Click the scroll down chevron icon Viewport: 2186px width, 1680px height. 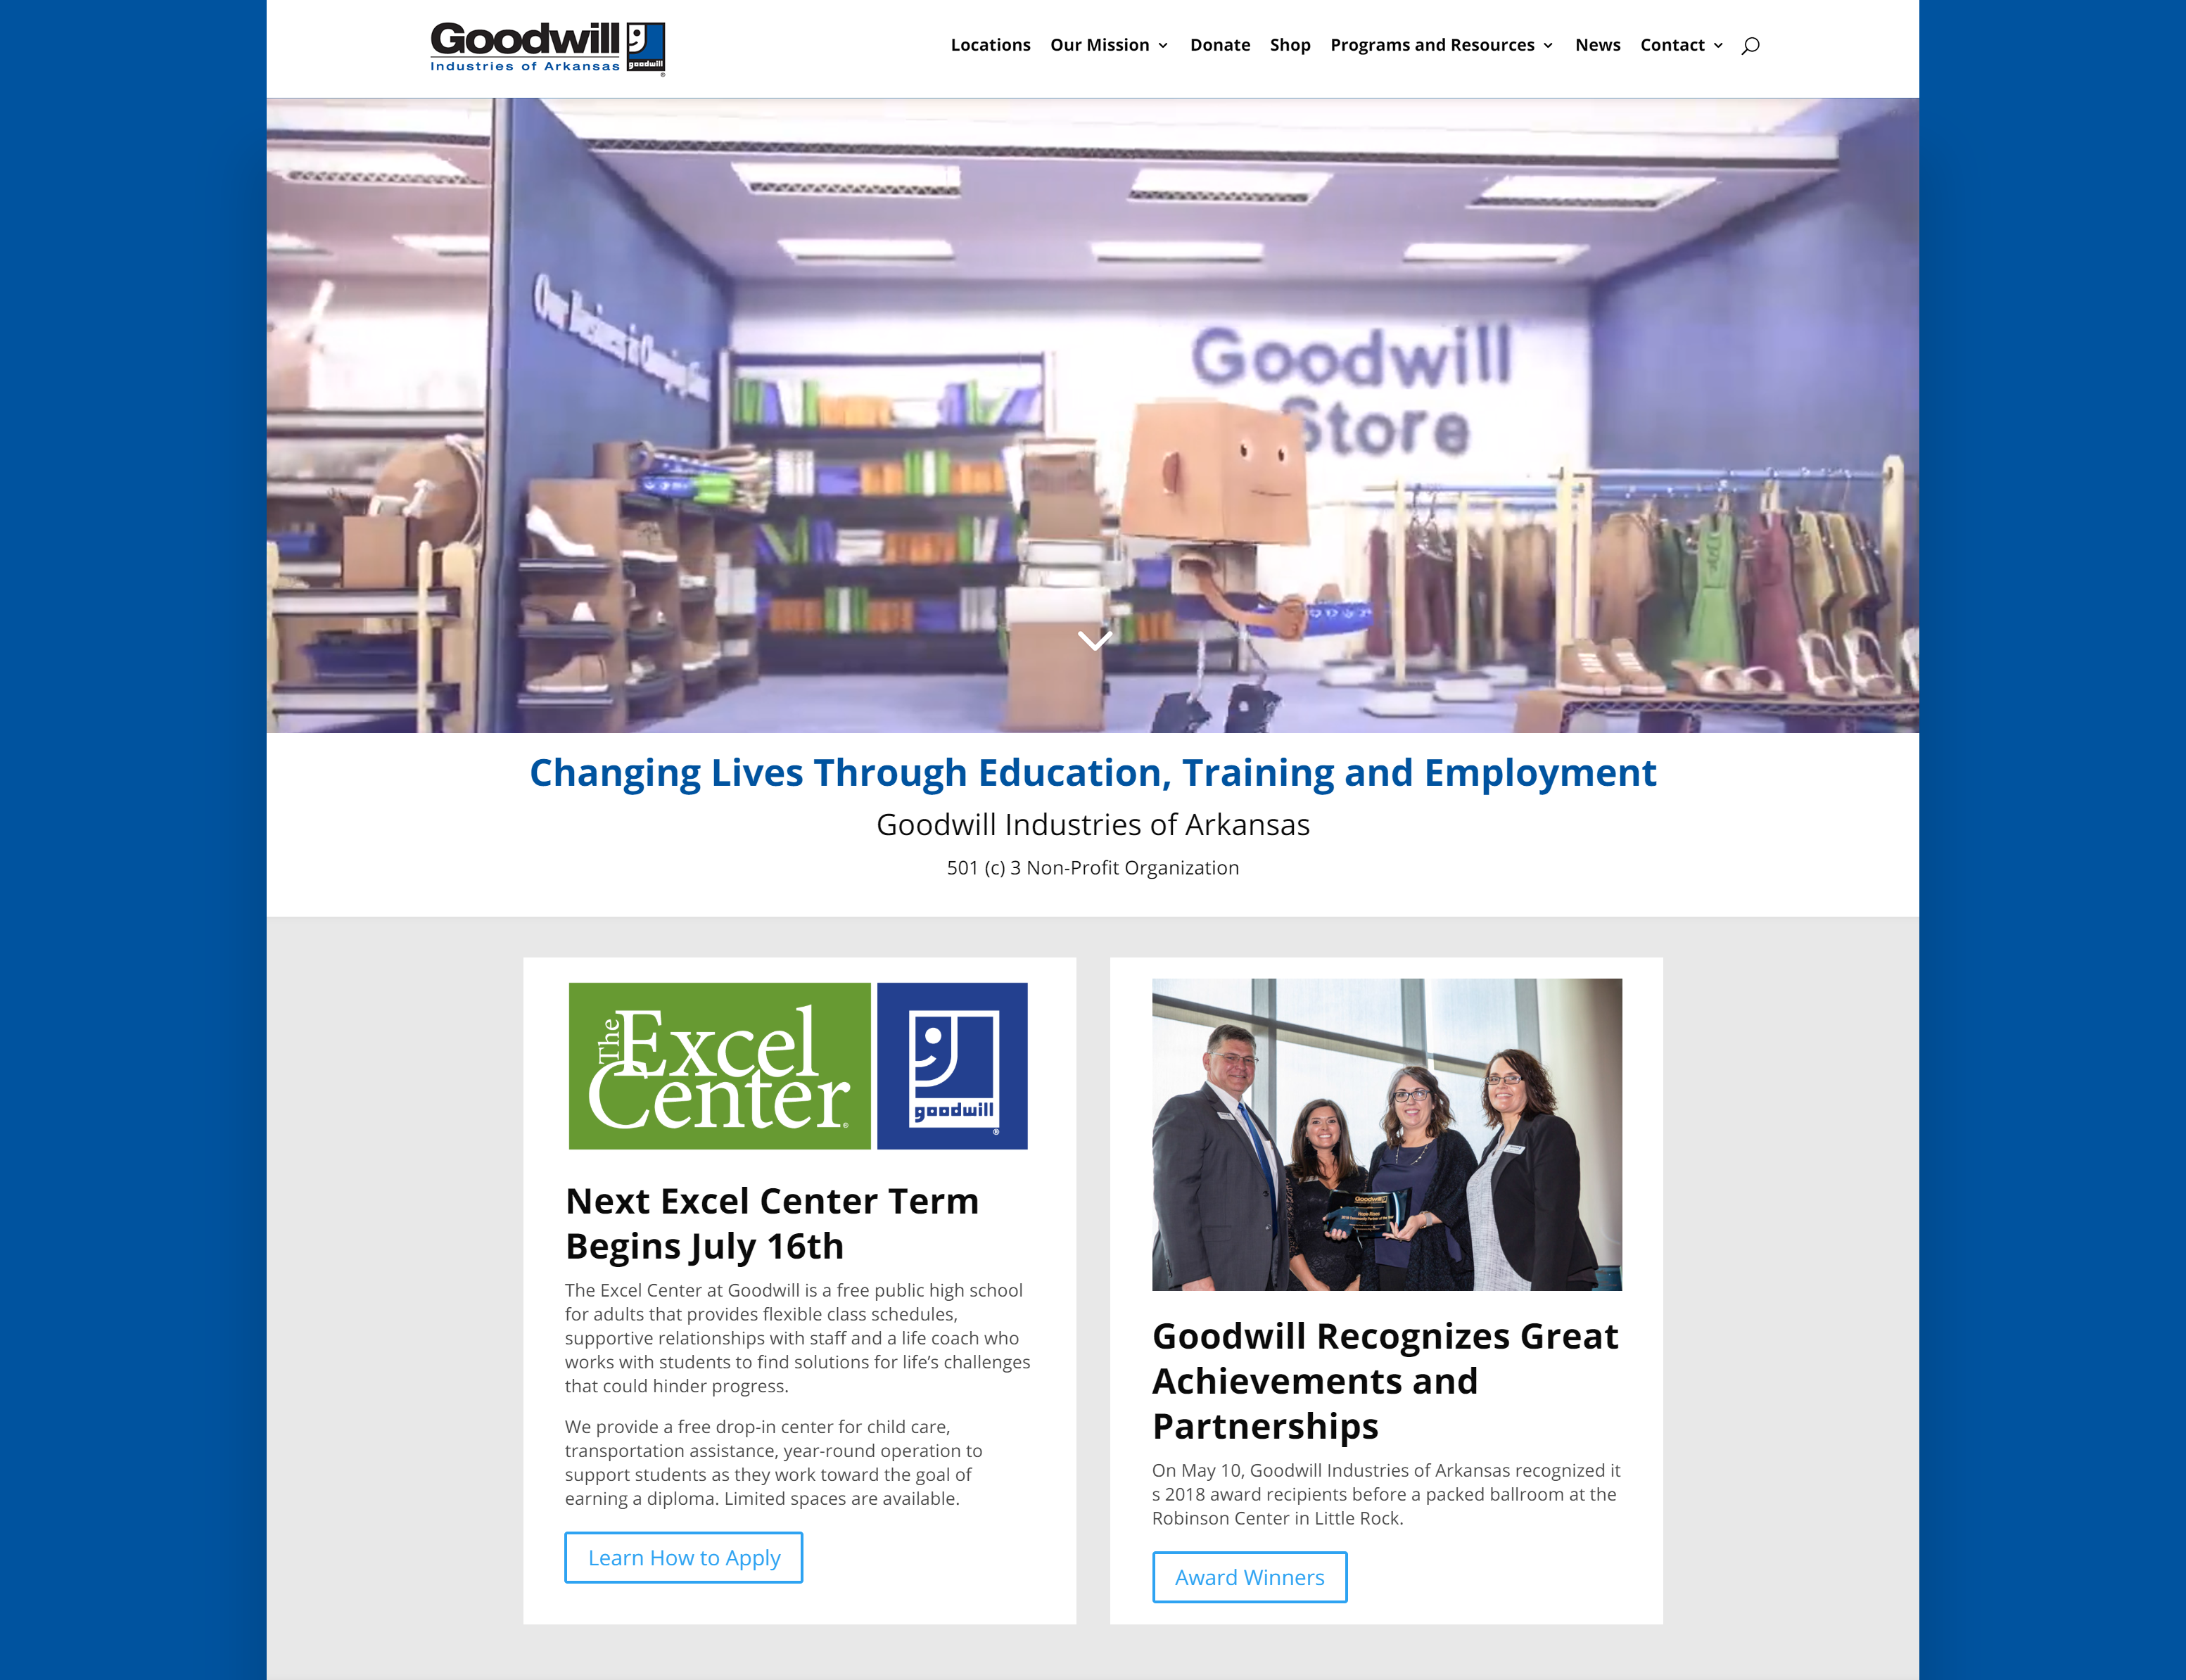(1092, 637)
